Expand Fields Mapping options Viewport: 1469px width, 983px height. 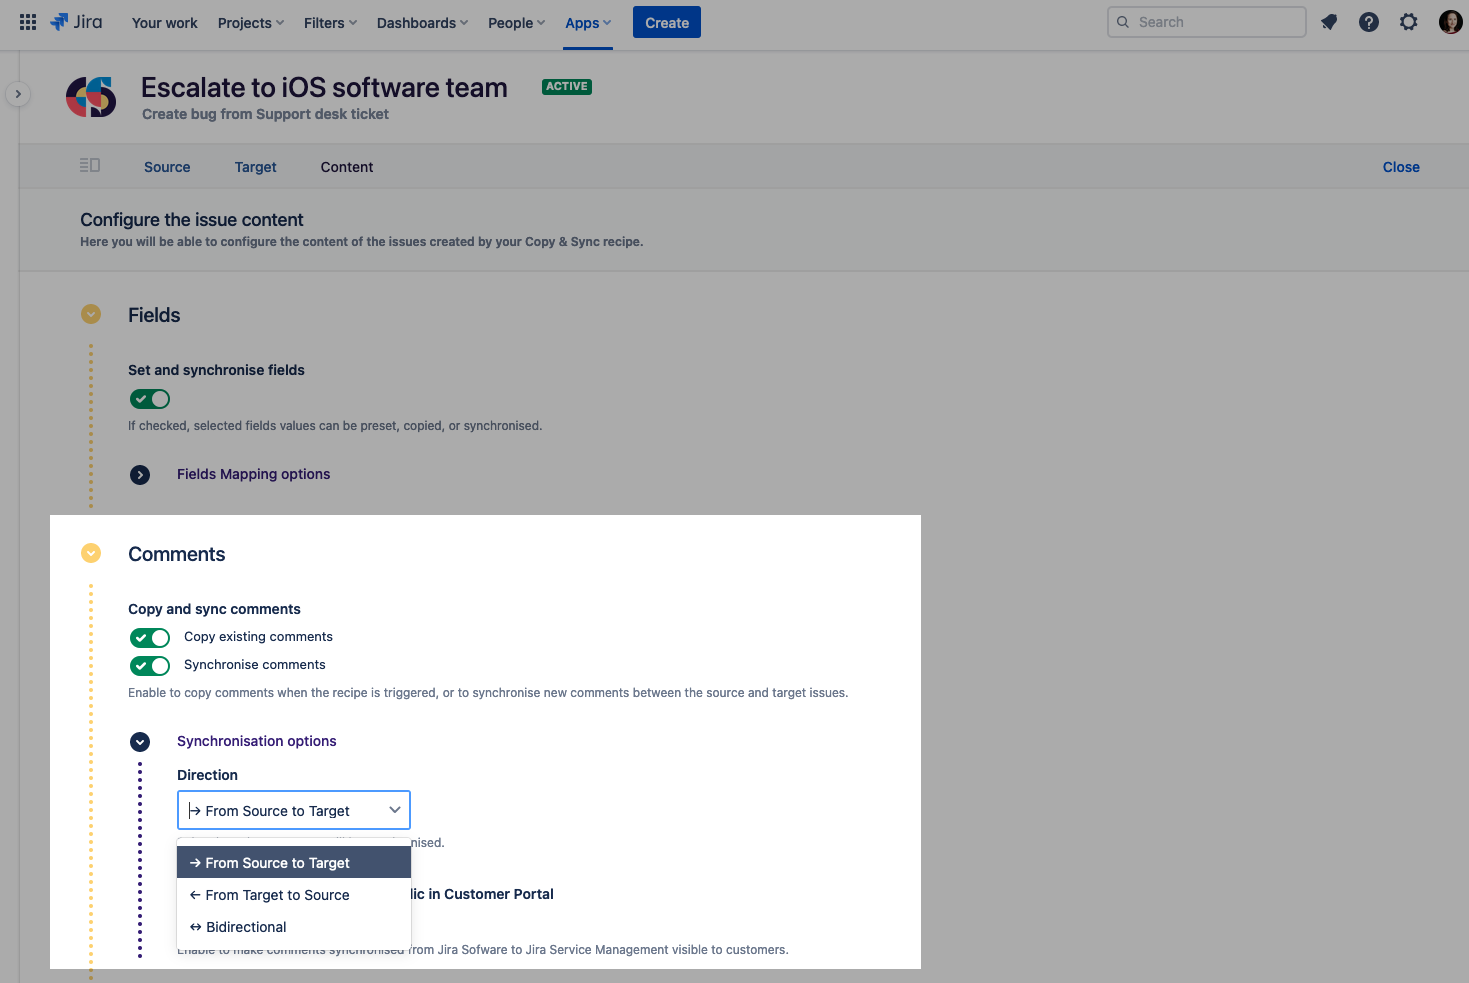[140, 475]
